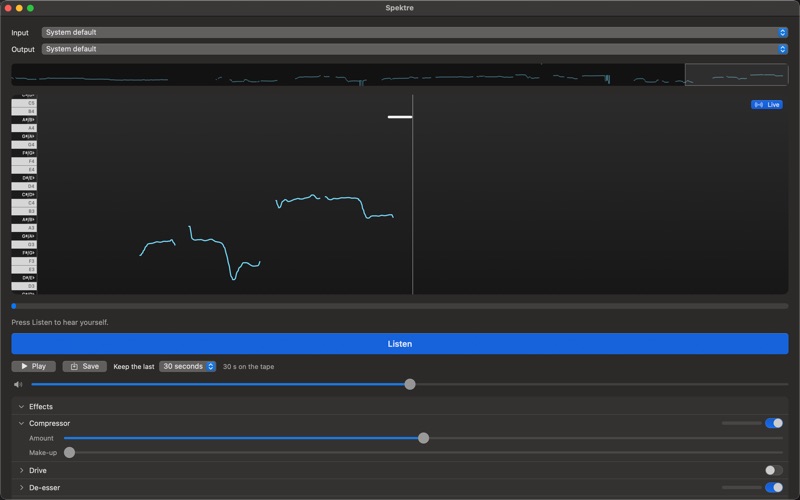The width and height of the screenshot is (800, 500).
Task: Click the speaker volume icon
Action: pos(18,384)
